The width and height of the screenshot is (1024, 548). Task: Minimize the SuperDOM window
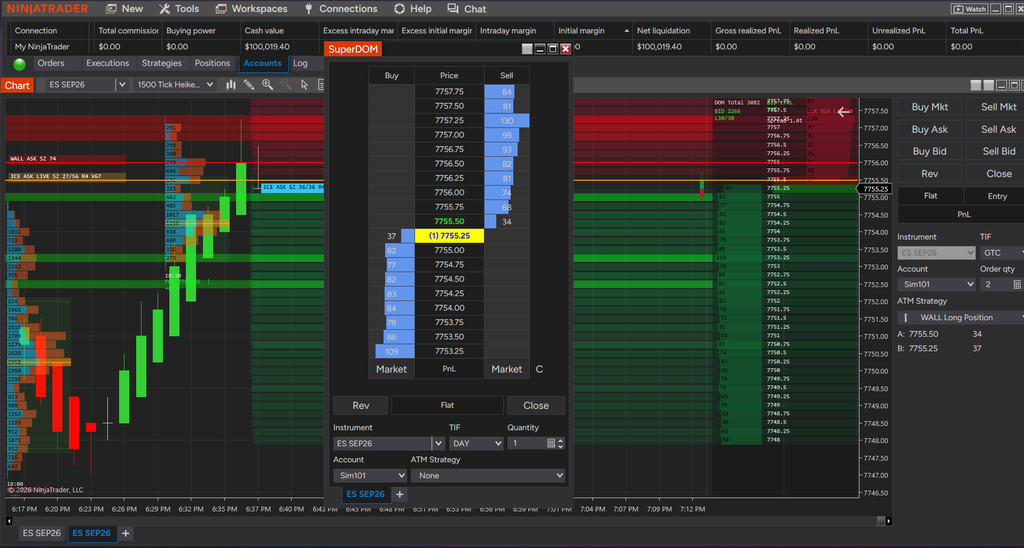click(x=540, y=49)
